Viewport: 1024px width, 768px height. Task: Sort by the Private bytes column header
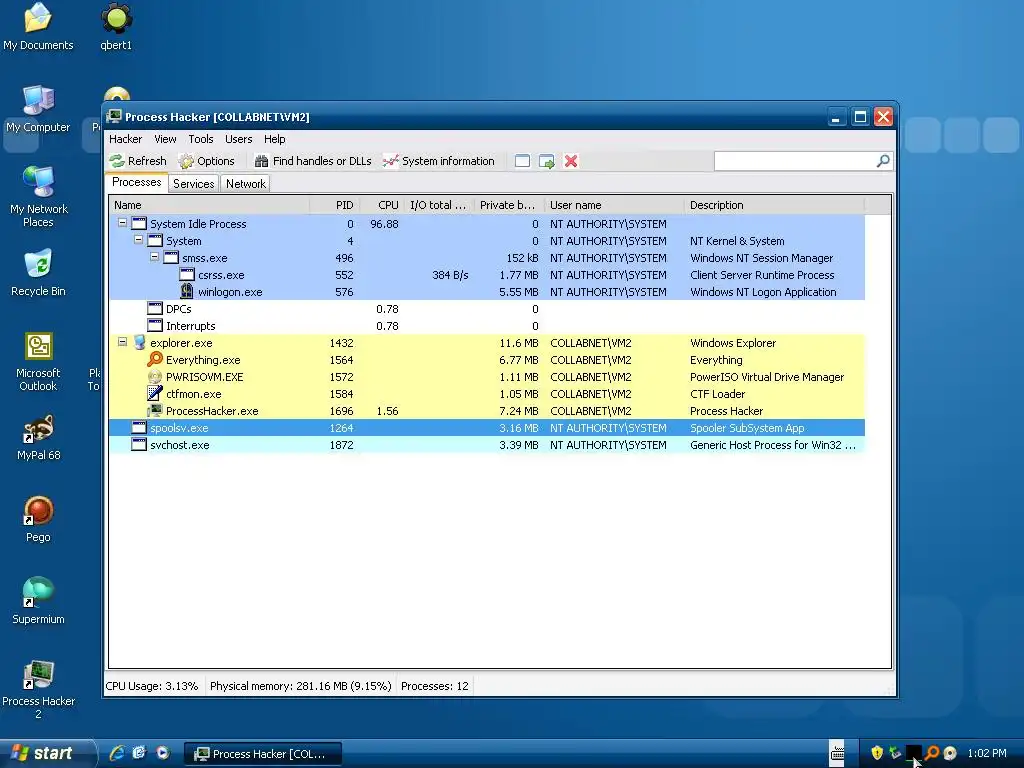tap(509, 205)
